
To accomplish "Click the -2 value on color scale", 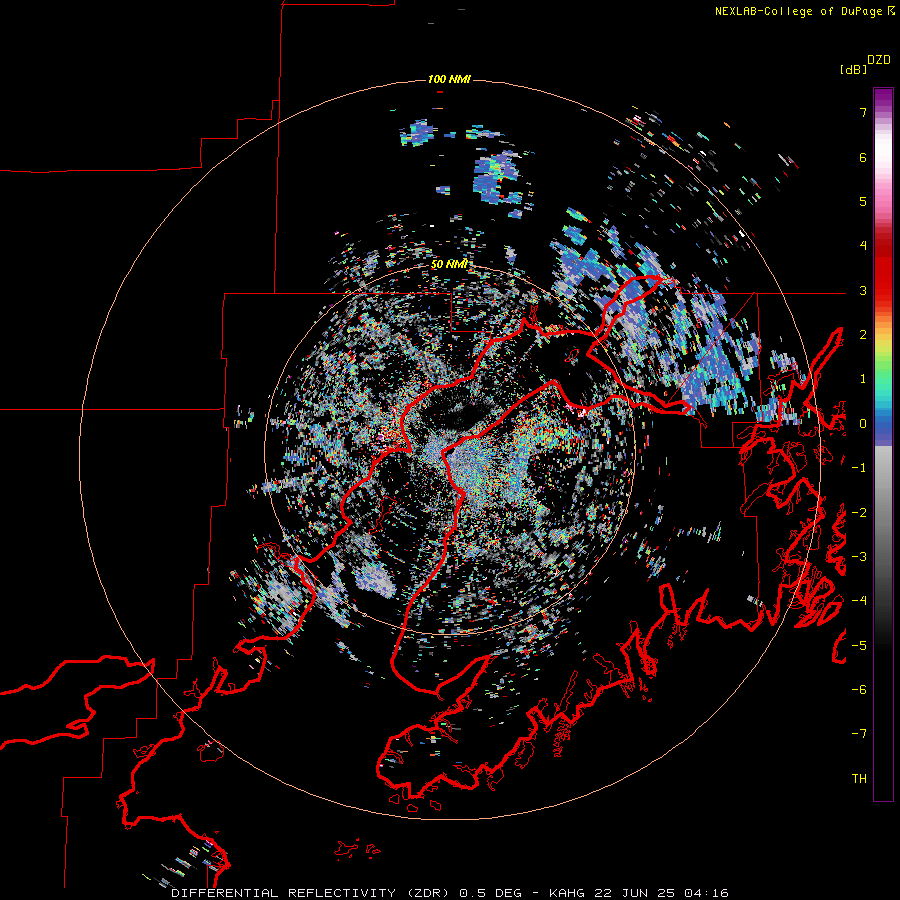I will 859,513.
